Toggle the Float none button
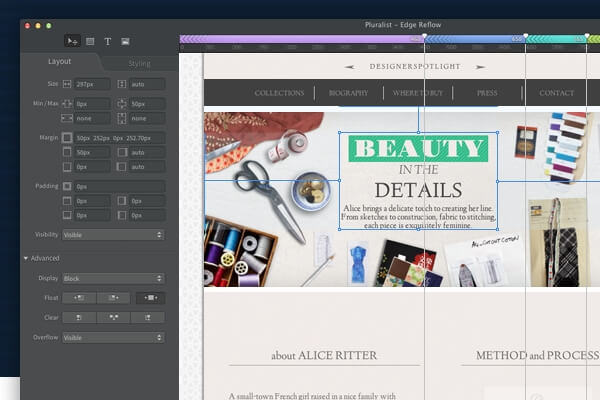Image resolution: width=600 pixels, height=400 pixels. pyautogui.click(x=149, y=297)
